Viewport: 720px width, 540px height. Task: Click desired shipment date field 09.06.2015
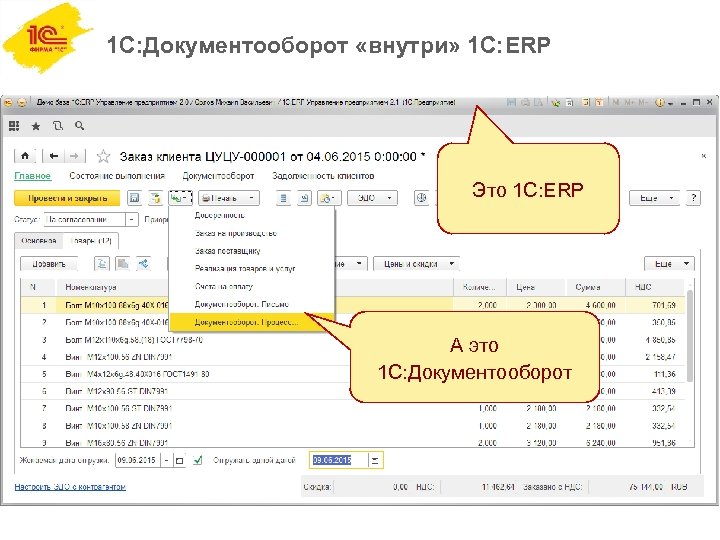[x=137, y=460]
